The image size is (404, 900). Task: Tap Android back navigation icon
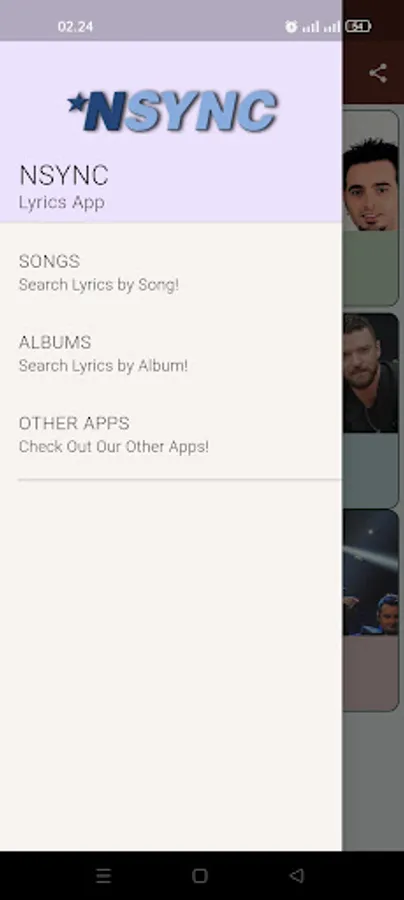click(x=296, y=875)
